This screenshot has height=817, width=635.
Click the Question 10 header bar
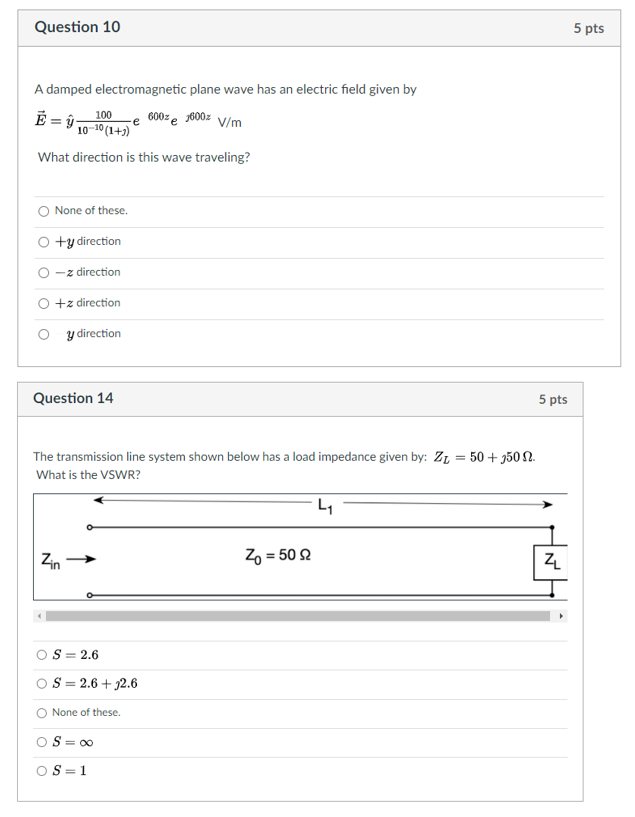pyautogui.click(x=300, y=27)
